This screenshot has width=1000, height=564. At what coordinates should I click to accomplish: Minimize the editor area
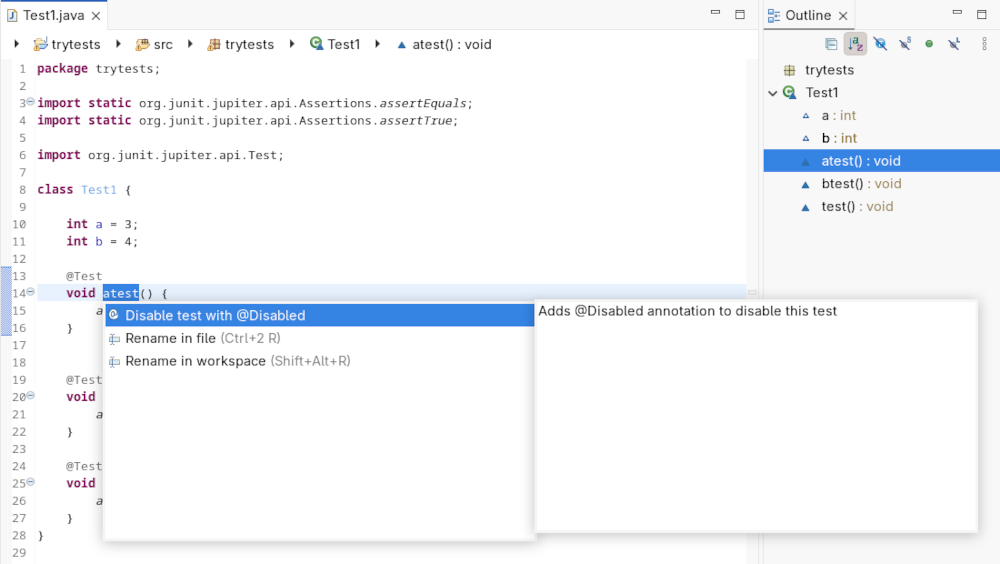[x=716, y=13]
